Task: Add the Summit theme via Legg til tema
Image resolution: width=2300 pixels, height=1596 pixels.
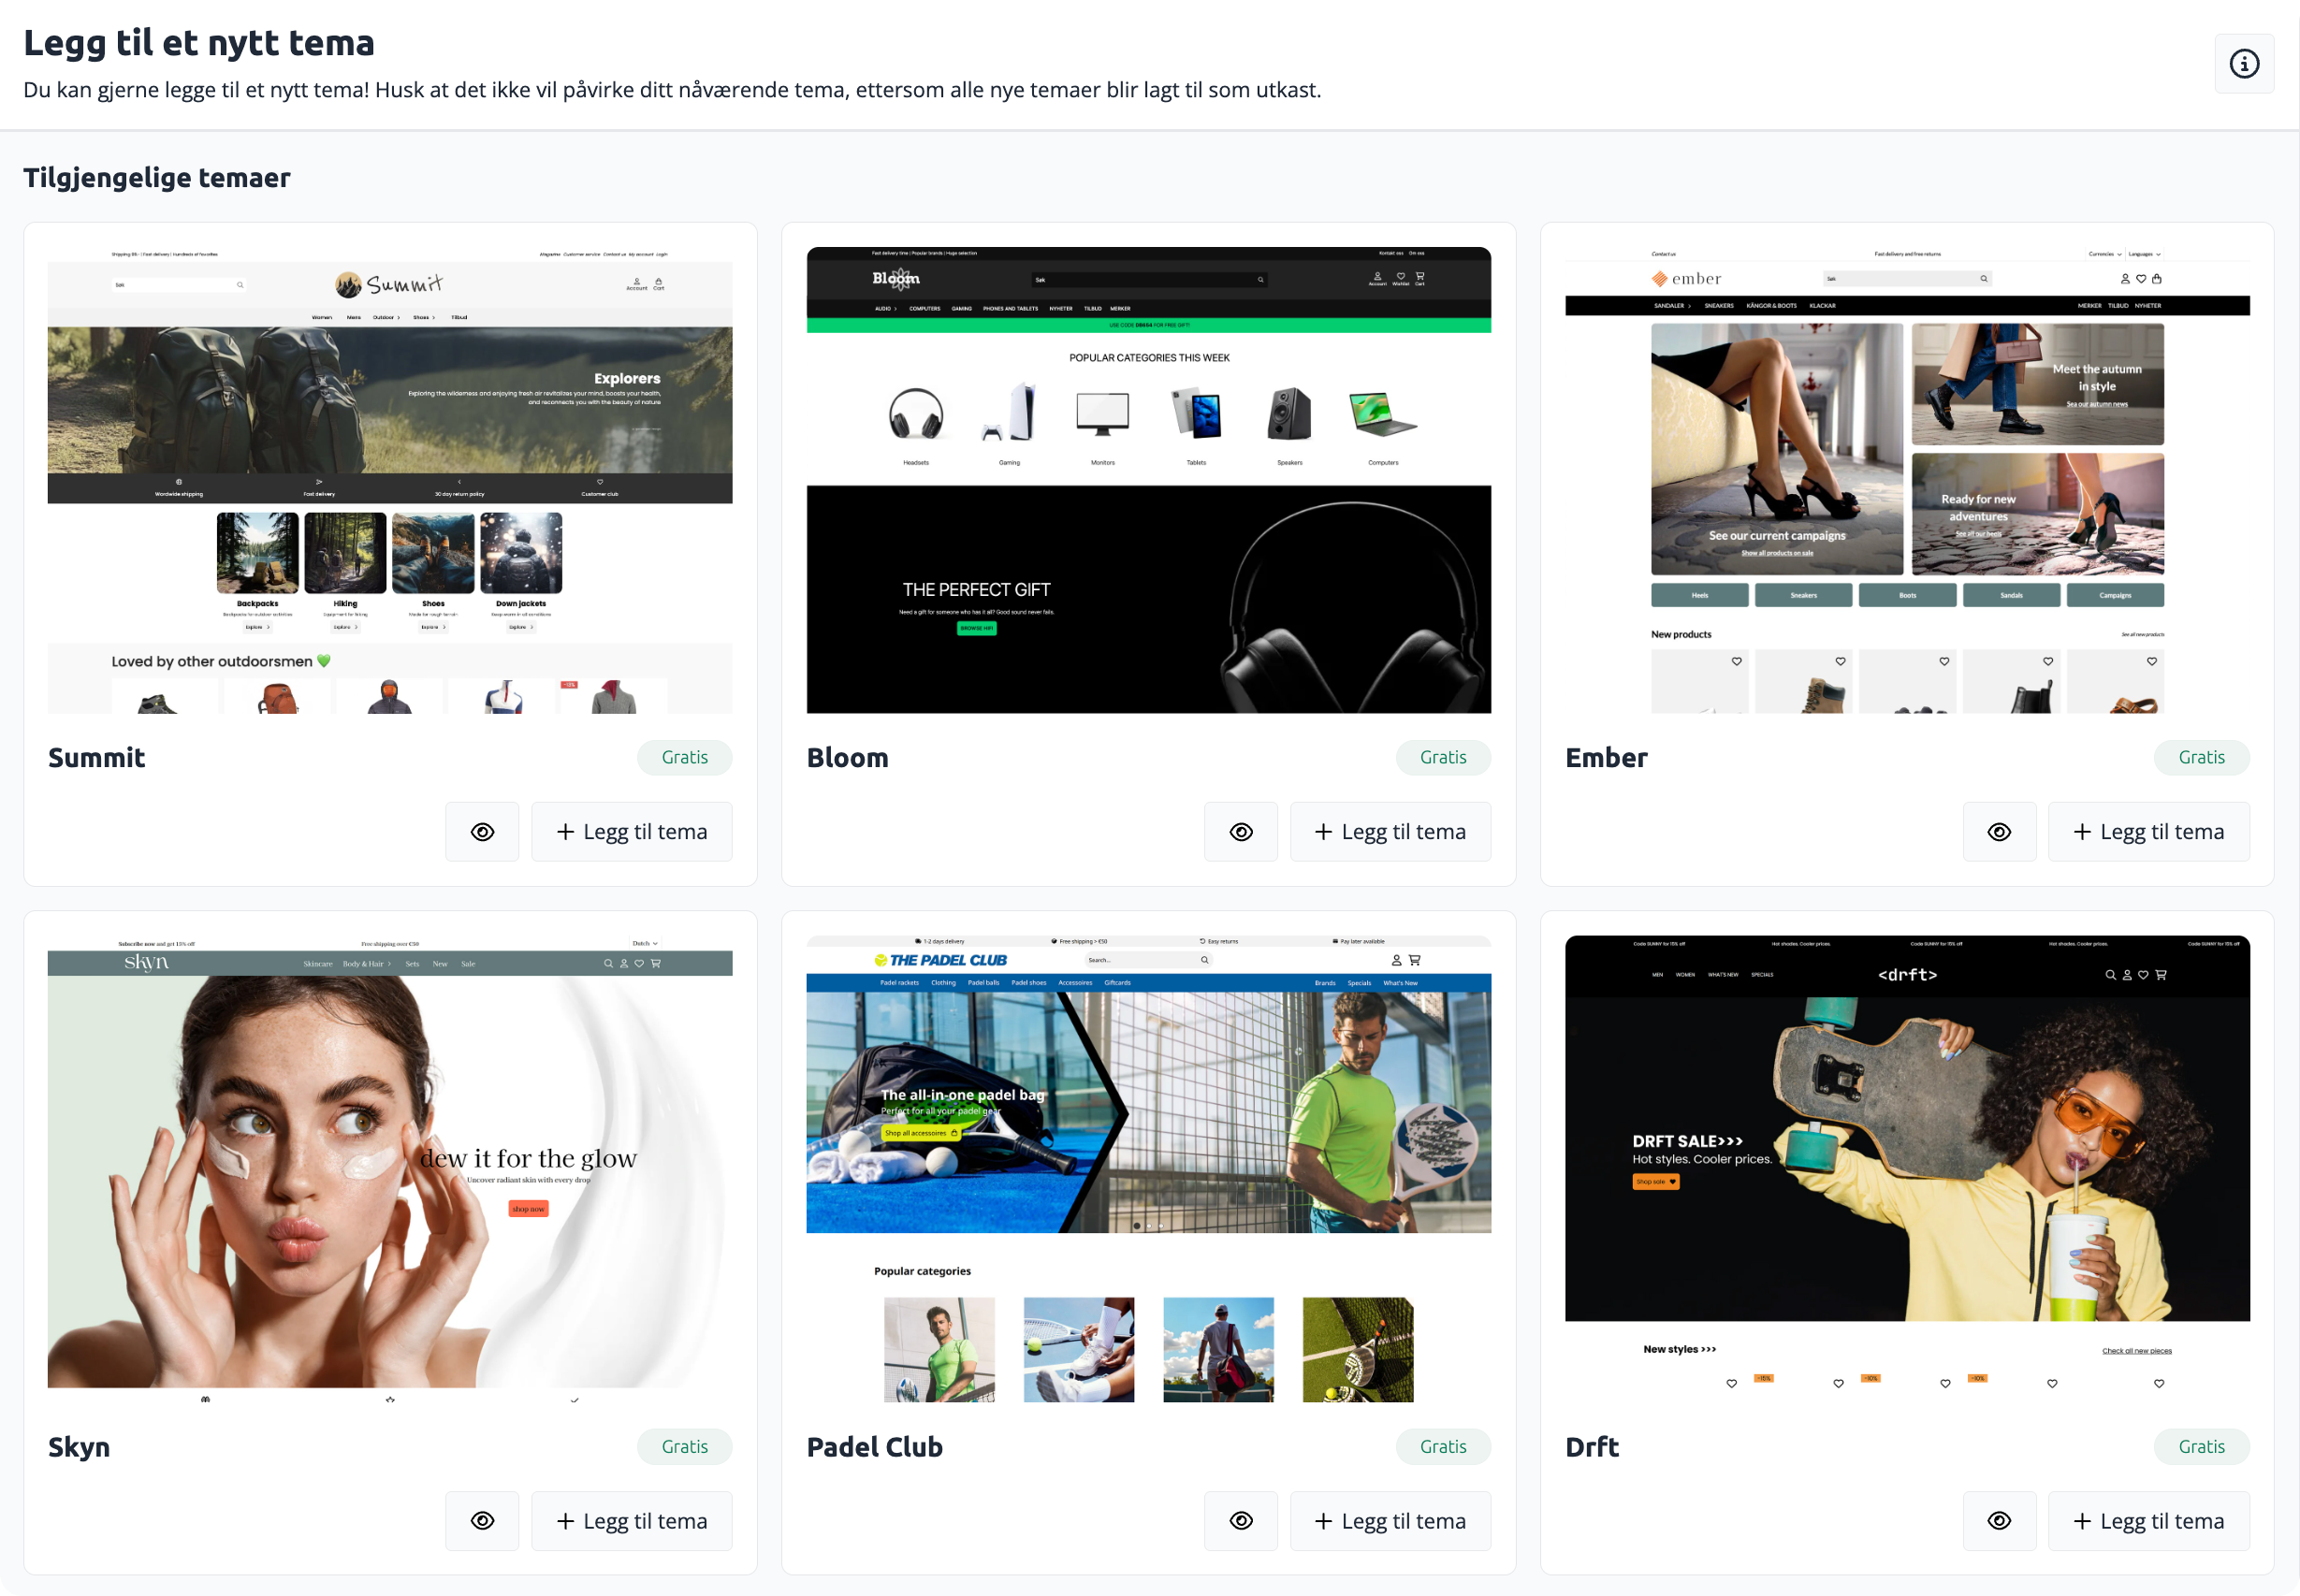Action: [x=631, y=832]
